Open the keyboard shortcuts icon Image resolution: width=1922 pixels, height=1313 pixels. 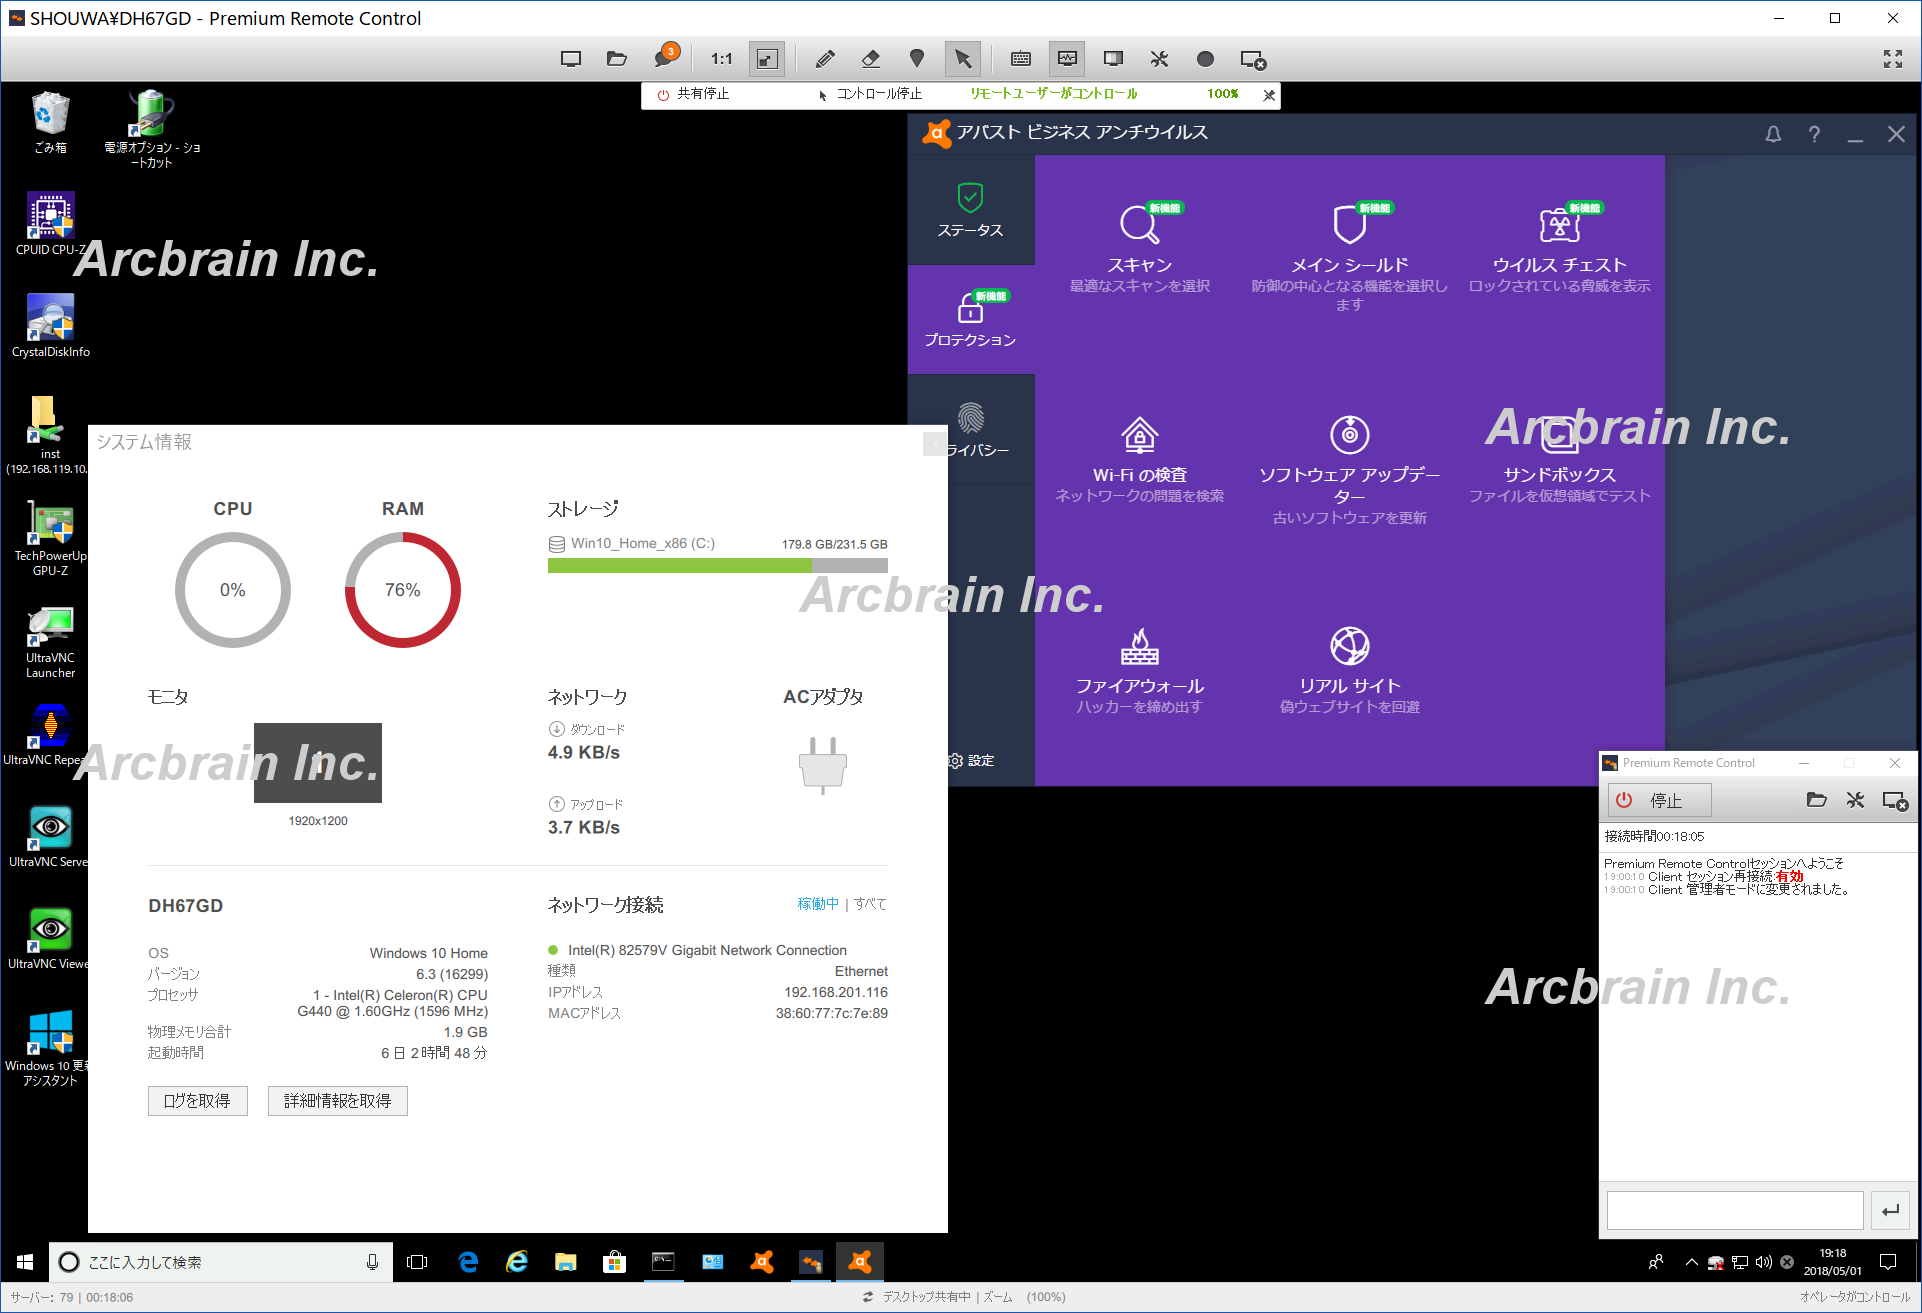pyautogui.click(x=1021, y=59)
